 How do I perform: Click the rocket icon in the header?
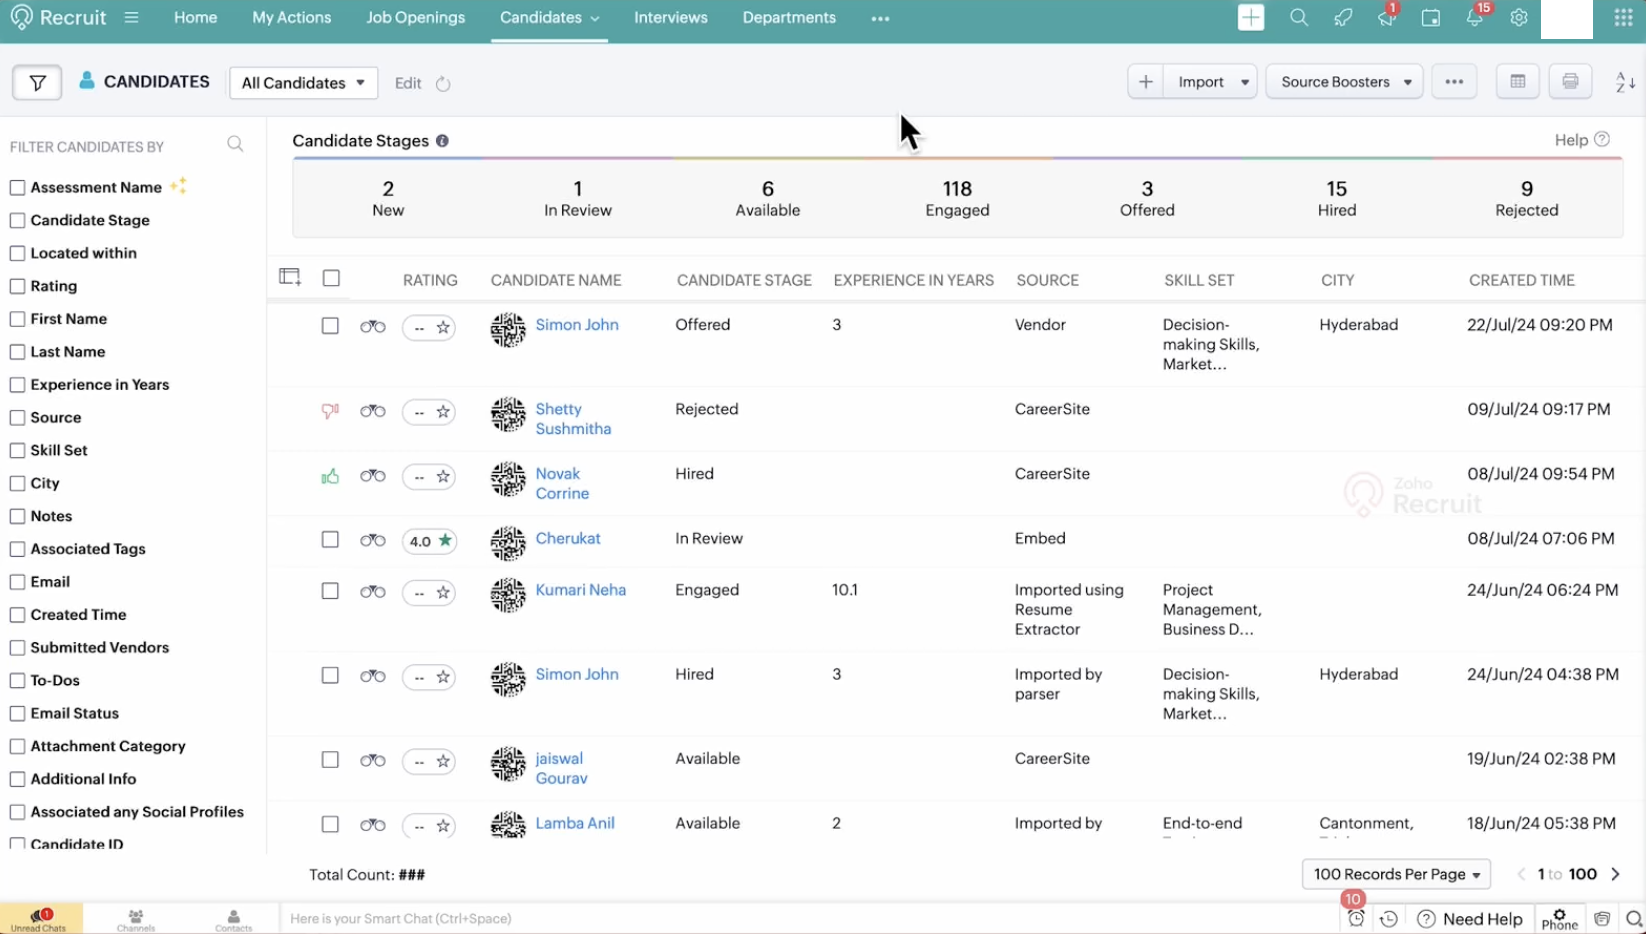pyautogui.click(x=1343, y=18)
